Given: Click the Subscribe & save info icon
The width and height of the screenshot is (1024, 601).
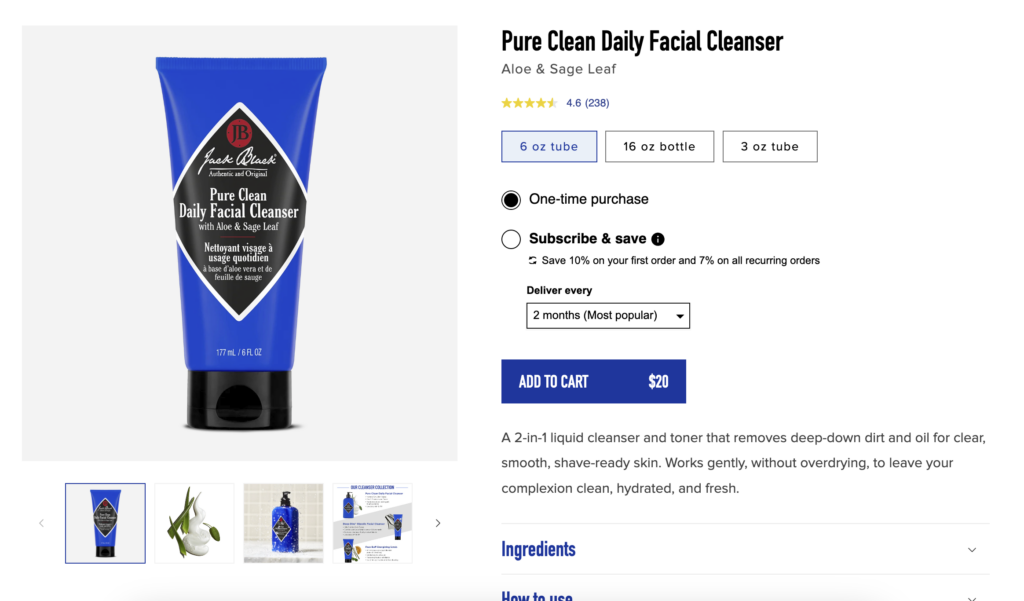Looking at the screenshot, I should [x=658, y=239].
